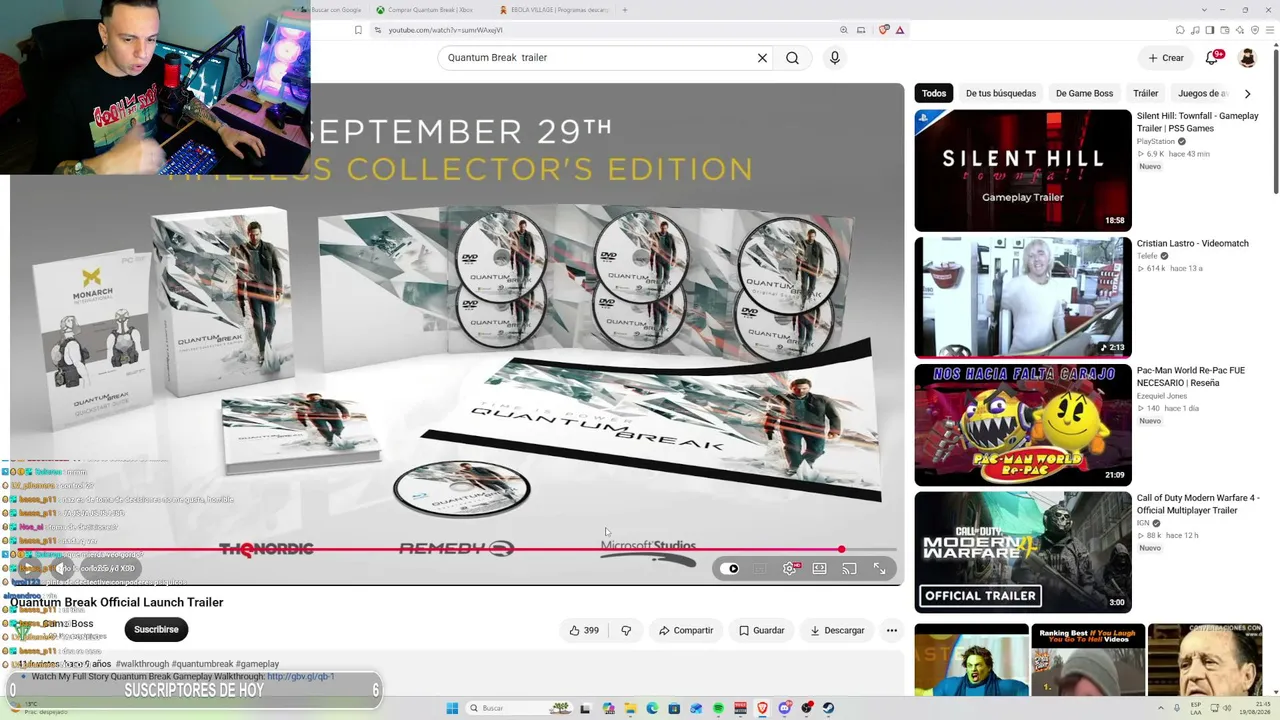
Task: Open Microsoft Edge from the taskbar
Action: click(652, 708)
